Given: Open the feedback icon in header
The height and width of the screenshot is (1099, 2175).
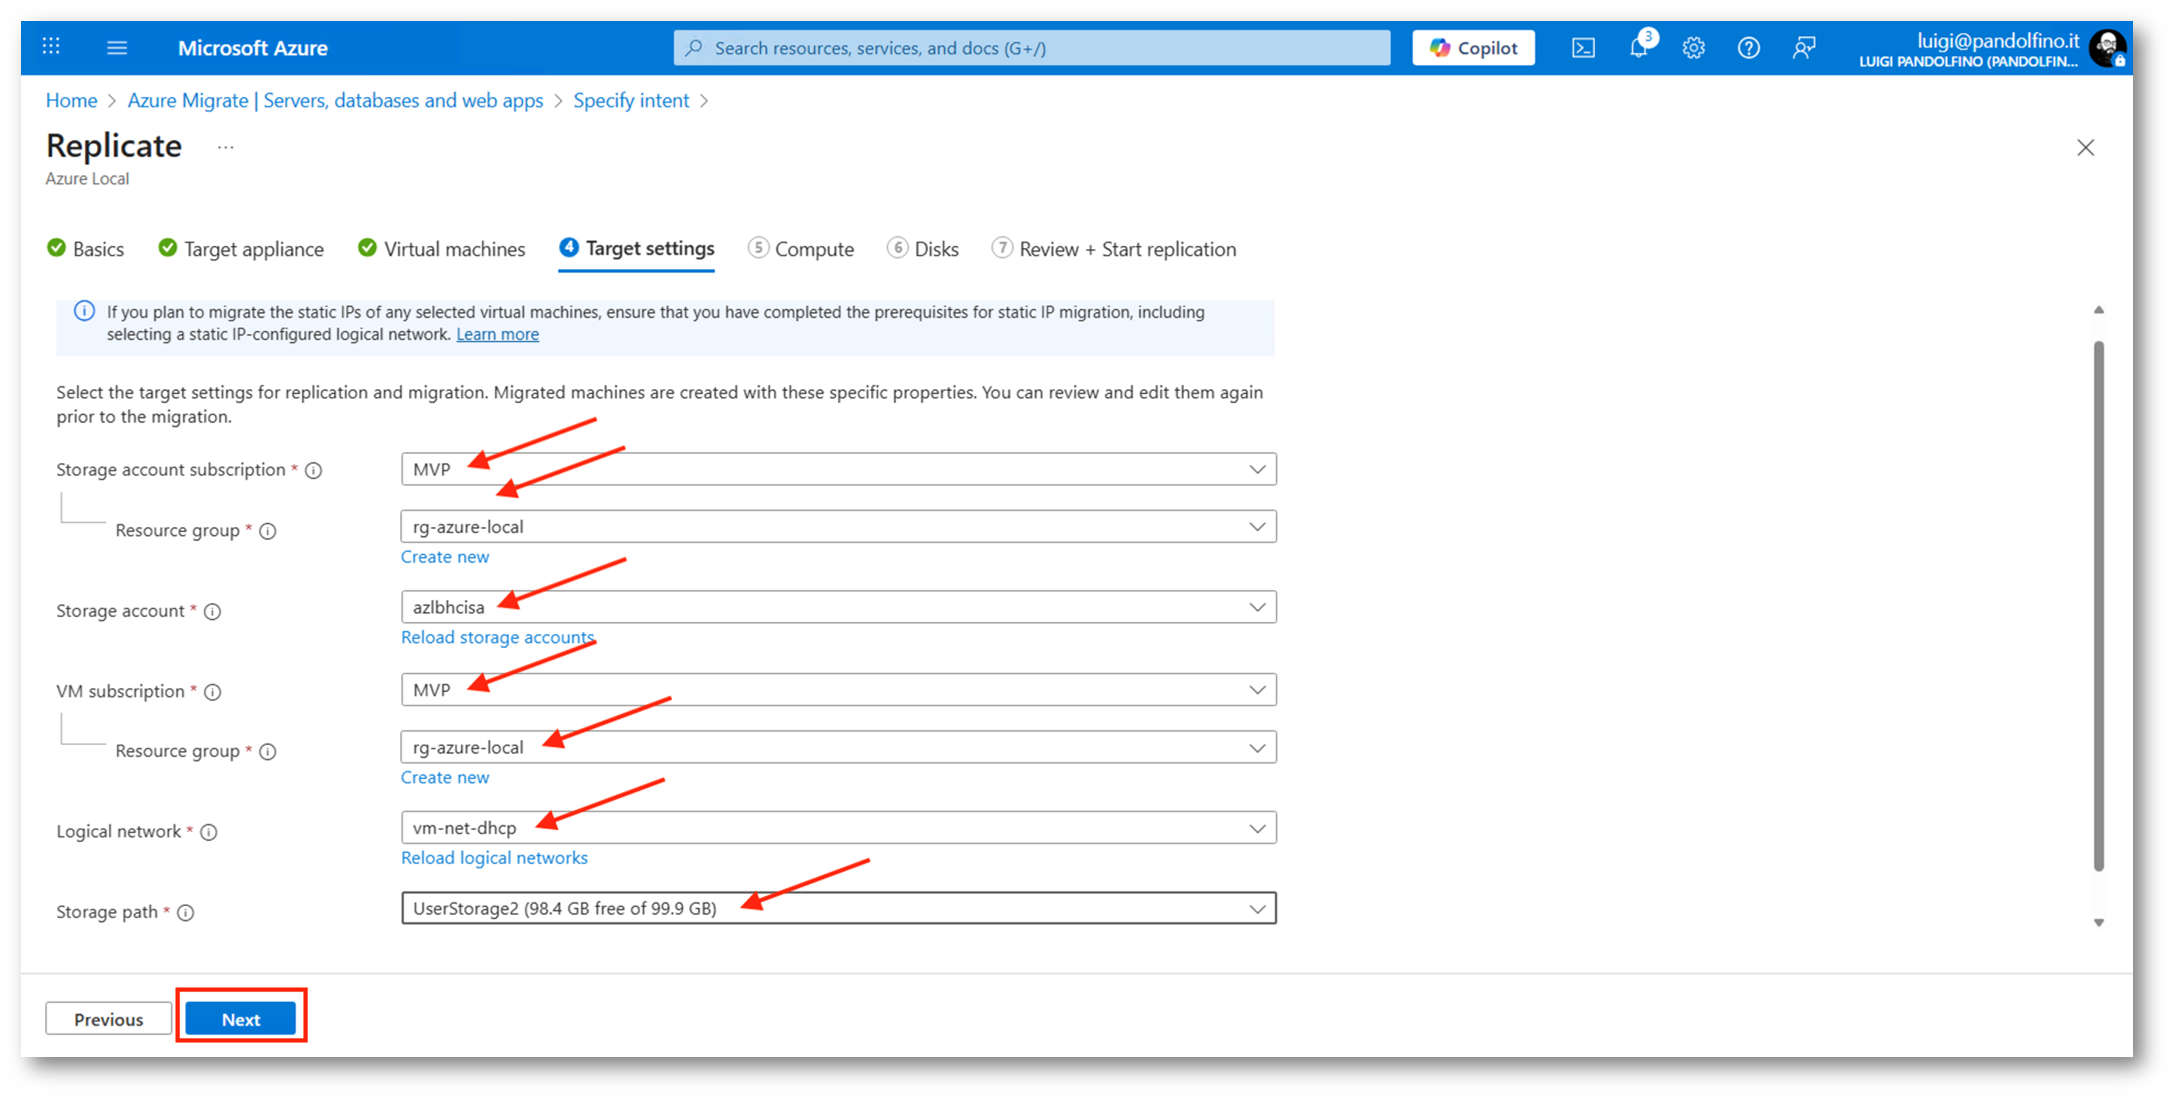Looking at the screenshot, I should (x=1803, y=48).
